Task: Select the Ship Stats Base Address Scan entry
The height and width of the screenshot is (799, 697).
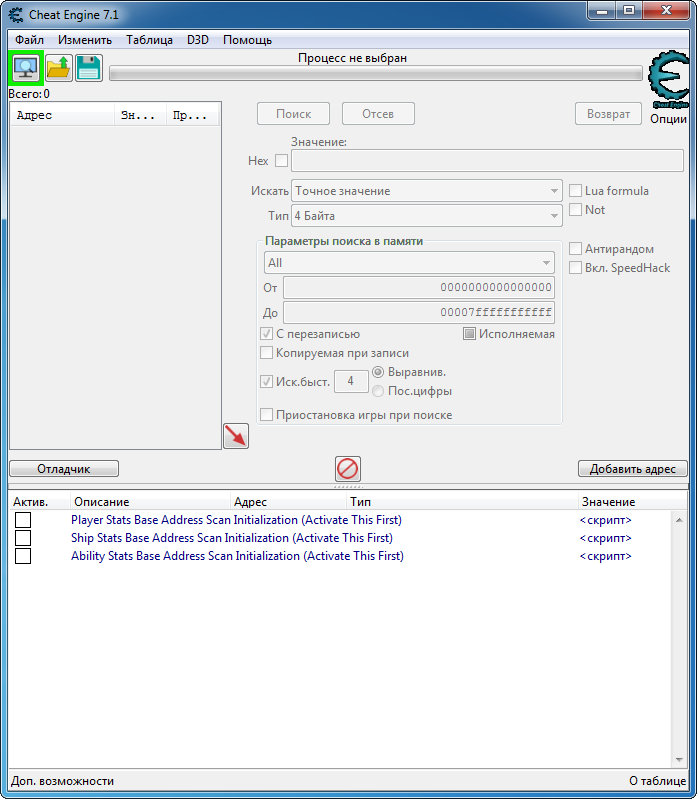Action: pos(232,538)
